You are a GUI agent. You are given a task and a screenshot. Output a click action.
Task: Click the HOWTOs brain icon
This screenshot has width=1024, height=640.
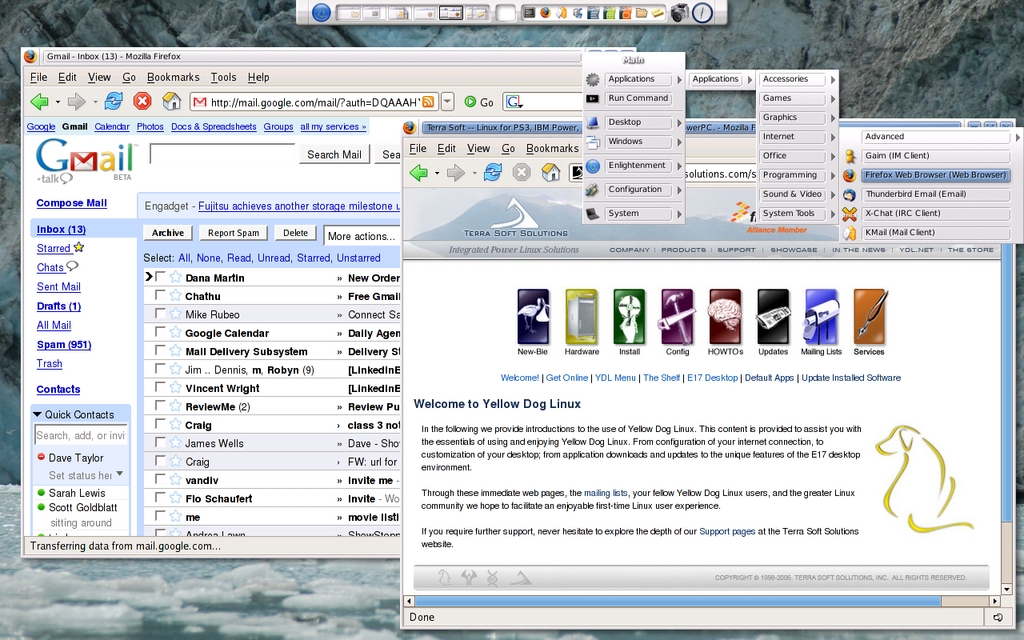pos(725,316)
